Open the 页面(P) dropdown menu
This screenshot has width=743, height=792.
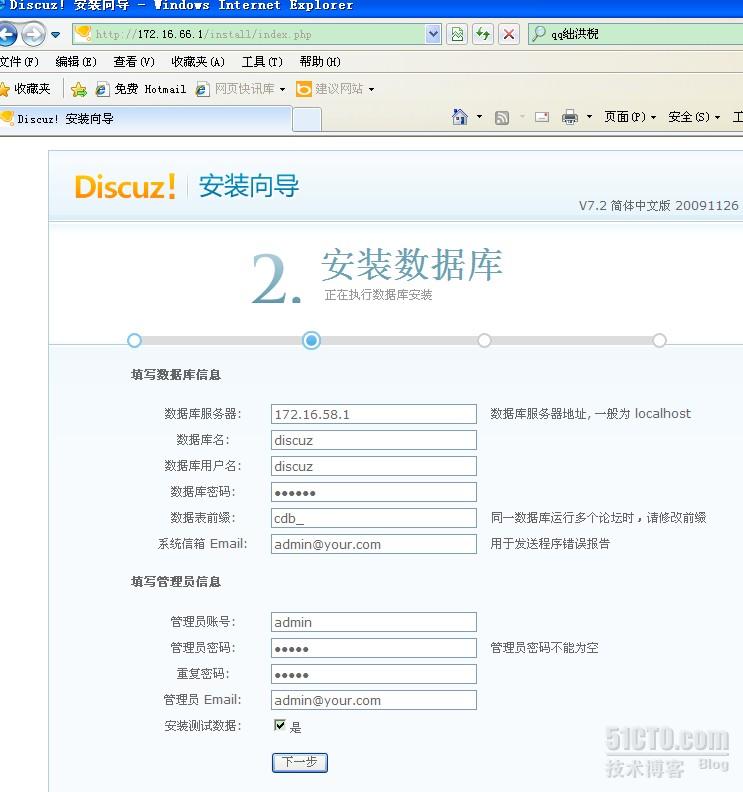630,117
